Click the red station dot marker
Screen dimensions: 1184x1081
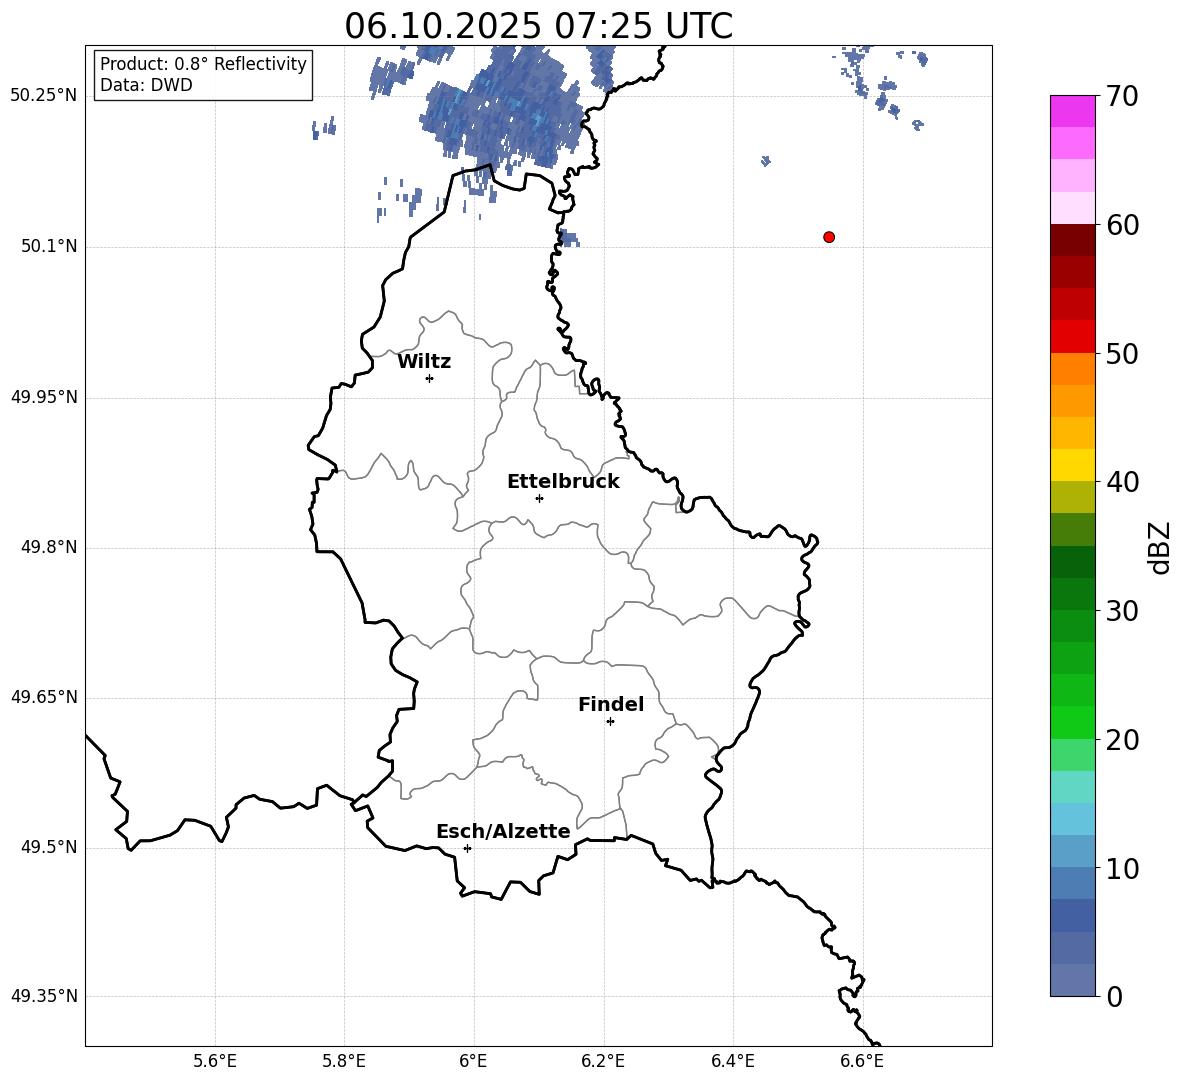tap(829, 237)
